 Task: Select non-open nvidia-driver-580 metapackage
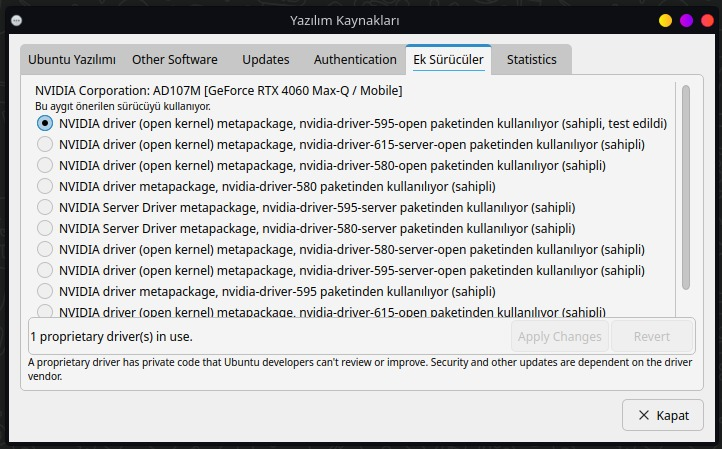45,186
